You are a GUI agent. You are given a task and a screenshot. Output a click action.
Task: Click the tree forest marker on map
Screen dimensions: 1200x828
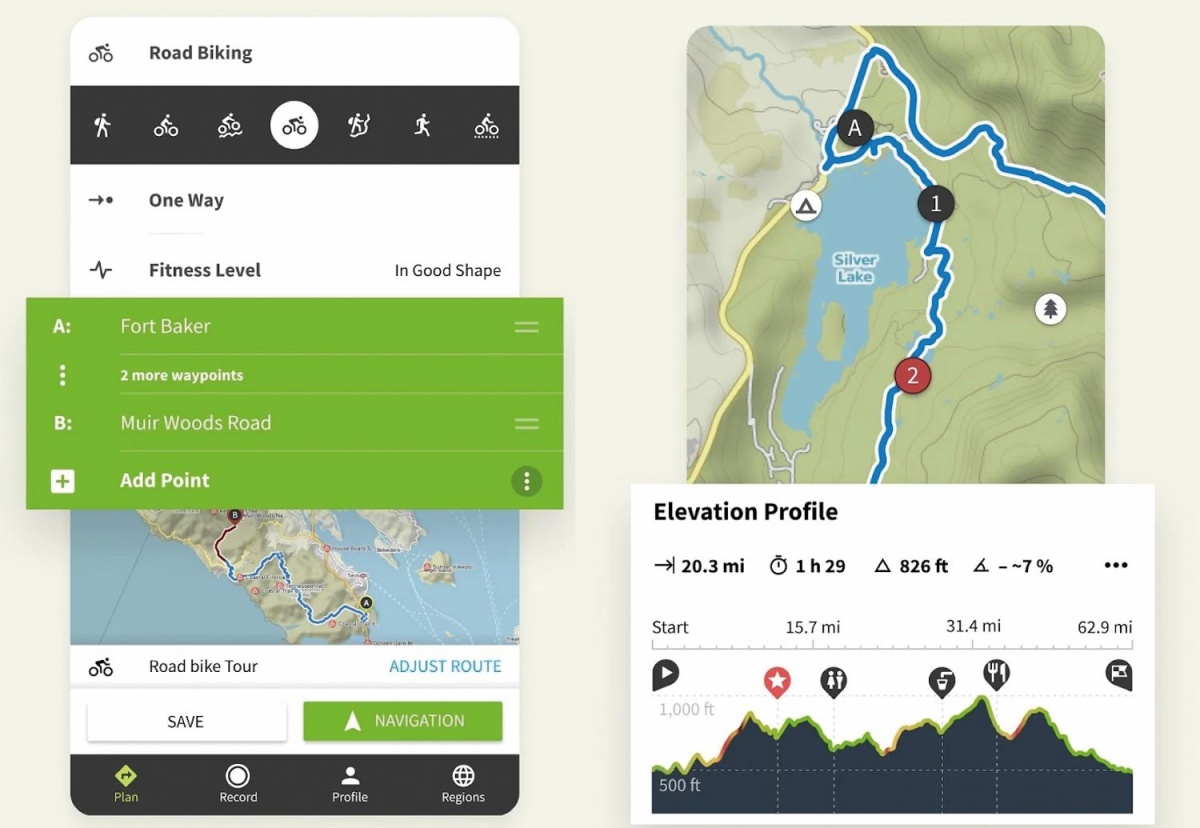[1050, 308]
